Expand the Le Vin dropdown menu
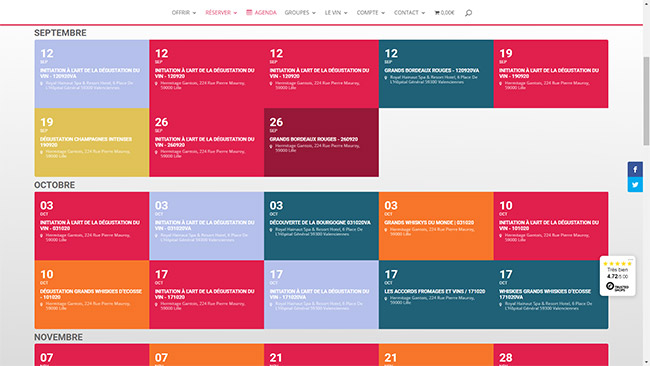The image size is (650, 366). 336,13
